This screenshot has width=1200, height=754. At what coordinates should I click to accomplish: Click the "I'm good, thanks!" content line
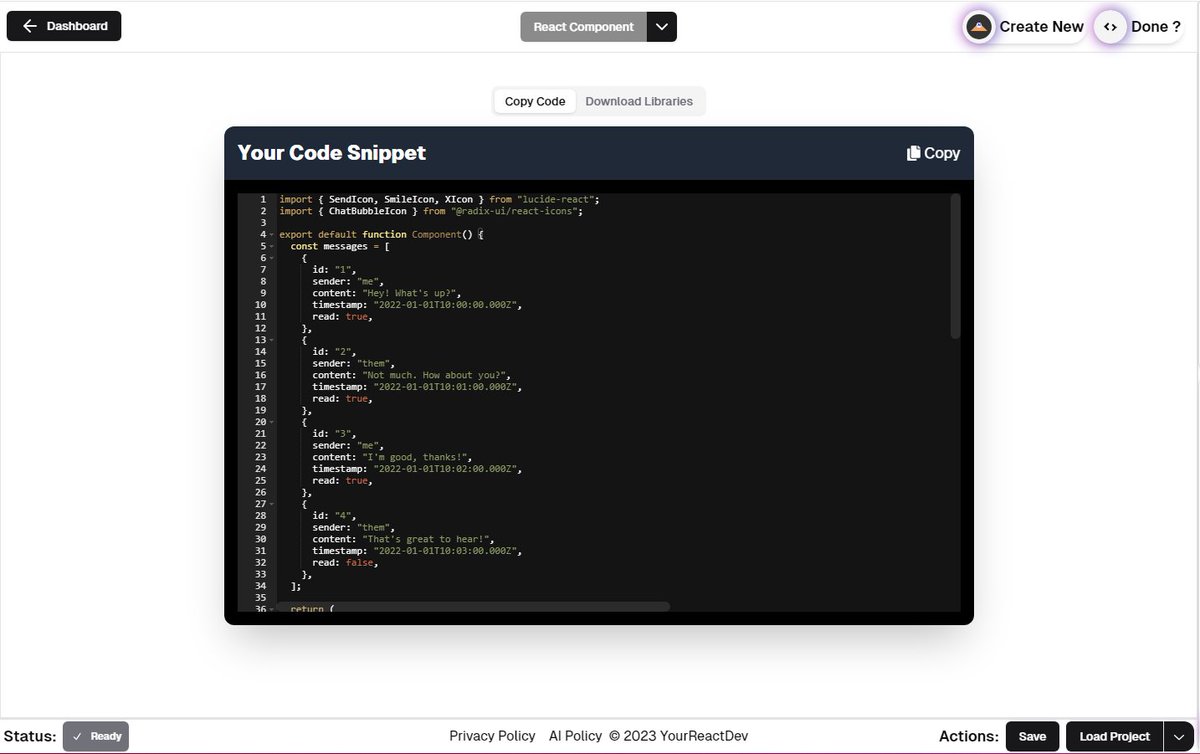[391, 457]
